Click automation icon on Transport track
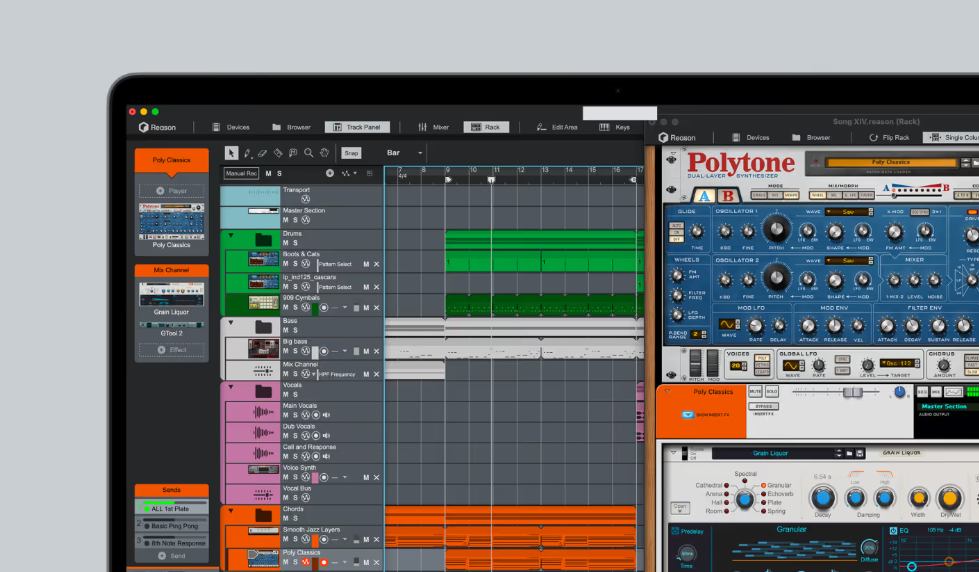Screen dimensions: 979x572 pos(305,199)
